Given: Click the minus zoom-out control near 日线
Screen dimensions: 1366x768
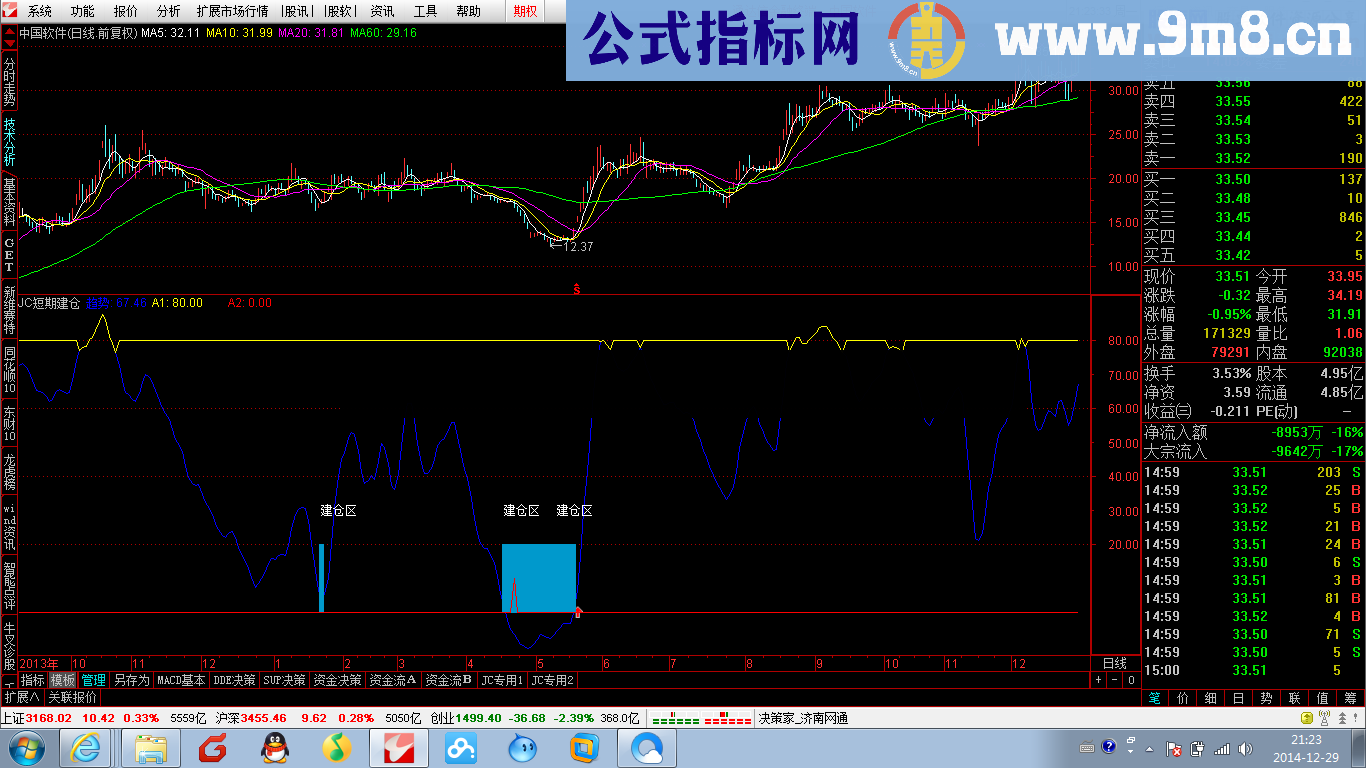Looking at the screenshot, I should tap(1113, 678).
